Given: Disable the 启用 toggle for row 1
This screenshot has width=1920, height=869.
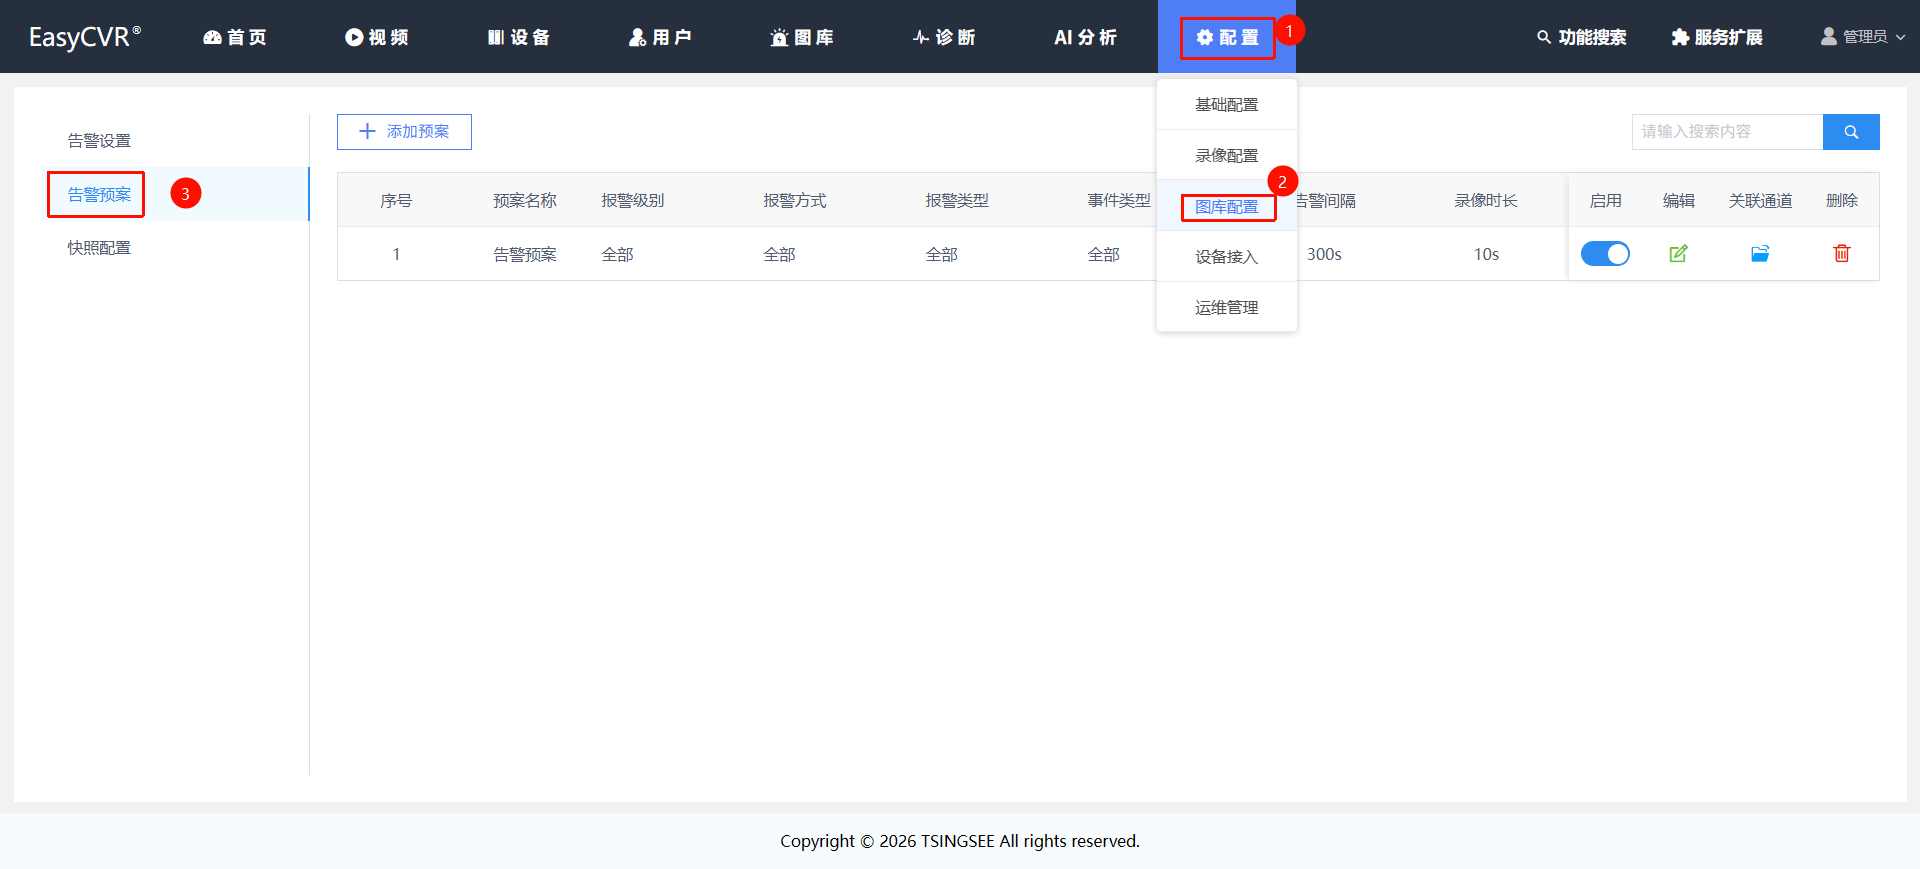Looking at the screenshot, I should (1605, 254).
